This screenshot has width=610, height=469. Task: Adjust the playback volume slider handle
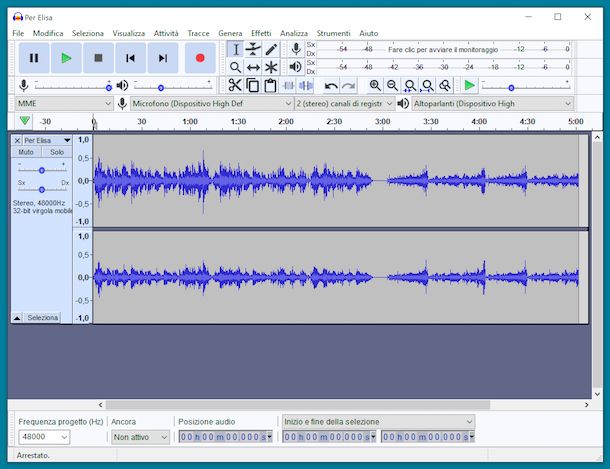[x=161, y=88]
